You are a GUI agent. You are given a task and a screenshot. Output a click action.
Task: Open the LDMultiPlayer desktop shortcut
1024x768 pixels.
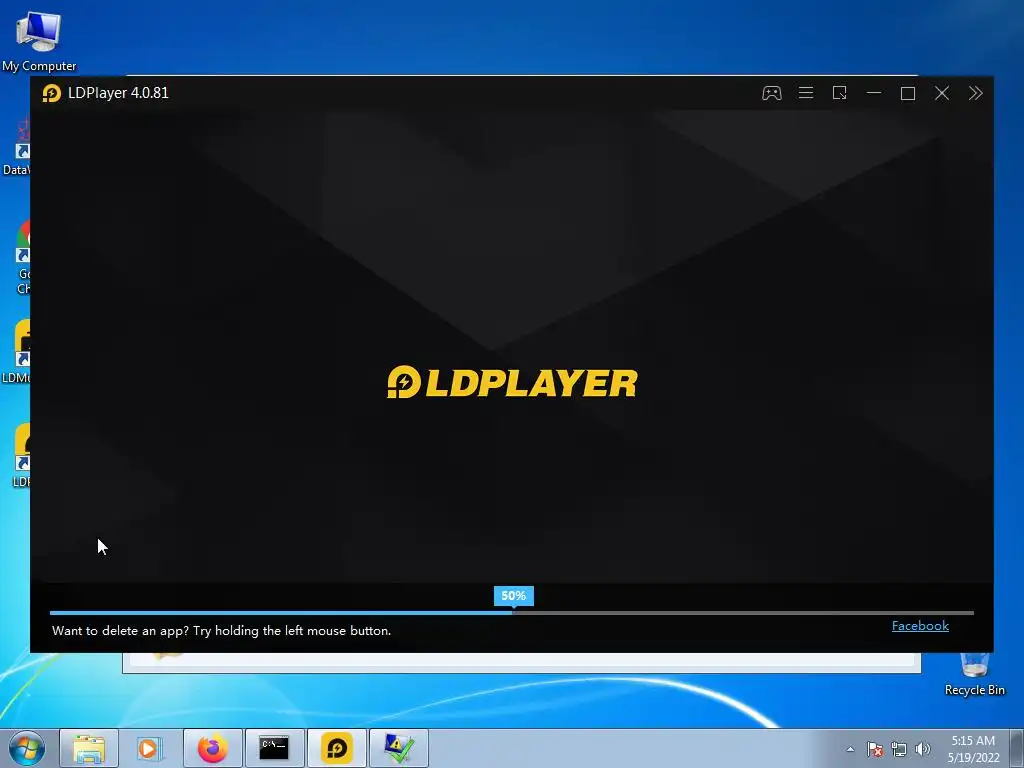click(x=16, y=352)
